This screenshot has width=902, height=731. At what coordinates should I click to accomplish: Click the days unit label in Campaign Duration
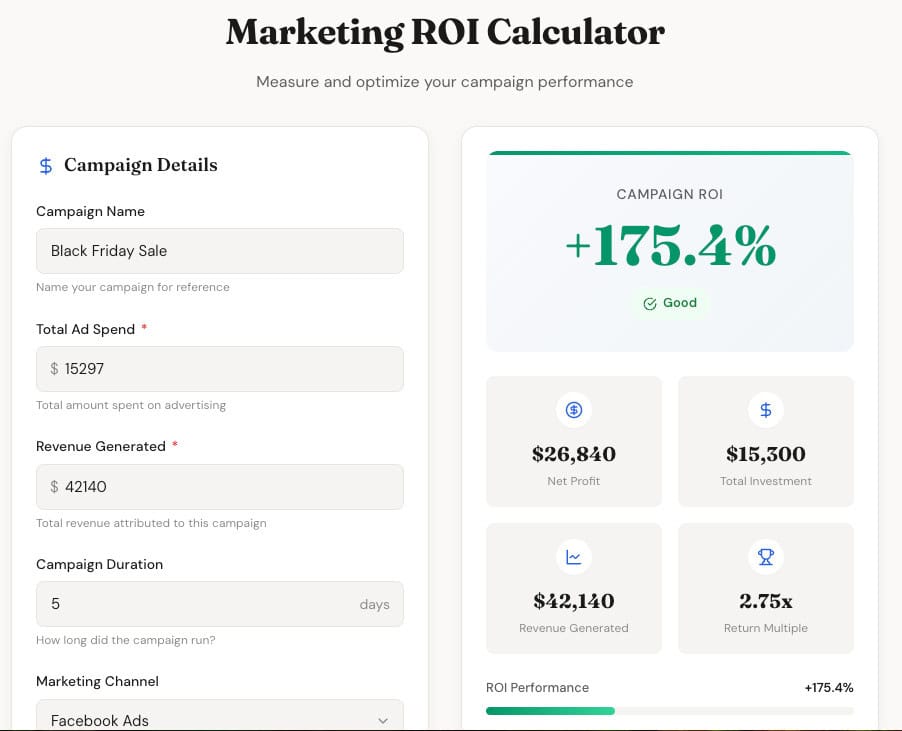[x=374, y=604]
